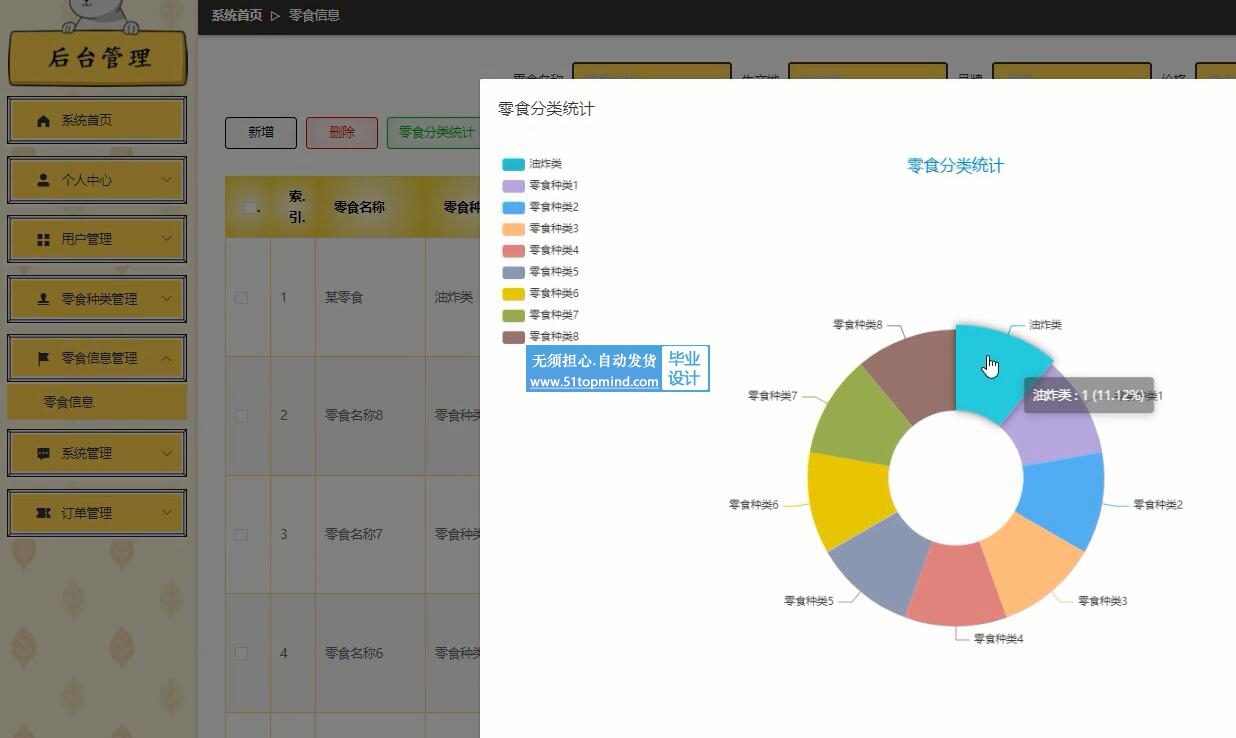
Task: Toggle the 油炸类 legend marker
Action: 513,164
